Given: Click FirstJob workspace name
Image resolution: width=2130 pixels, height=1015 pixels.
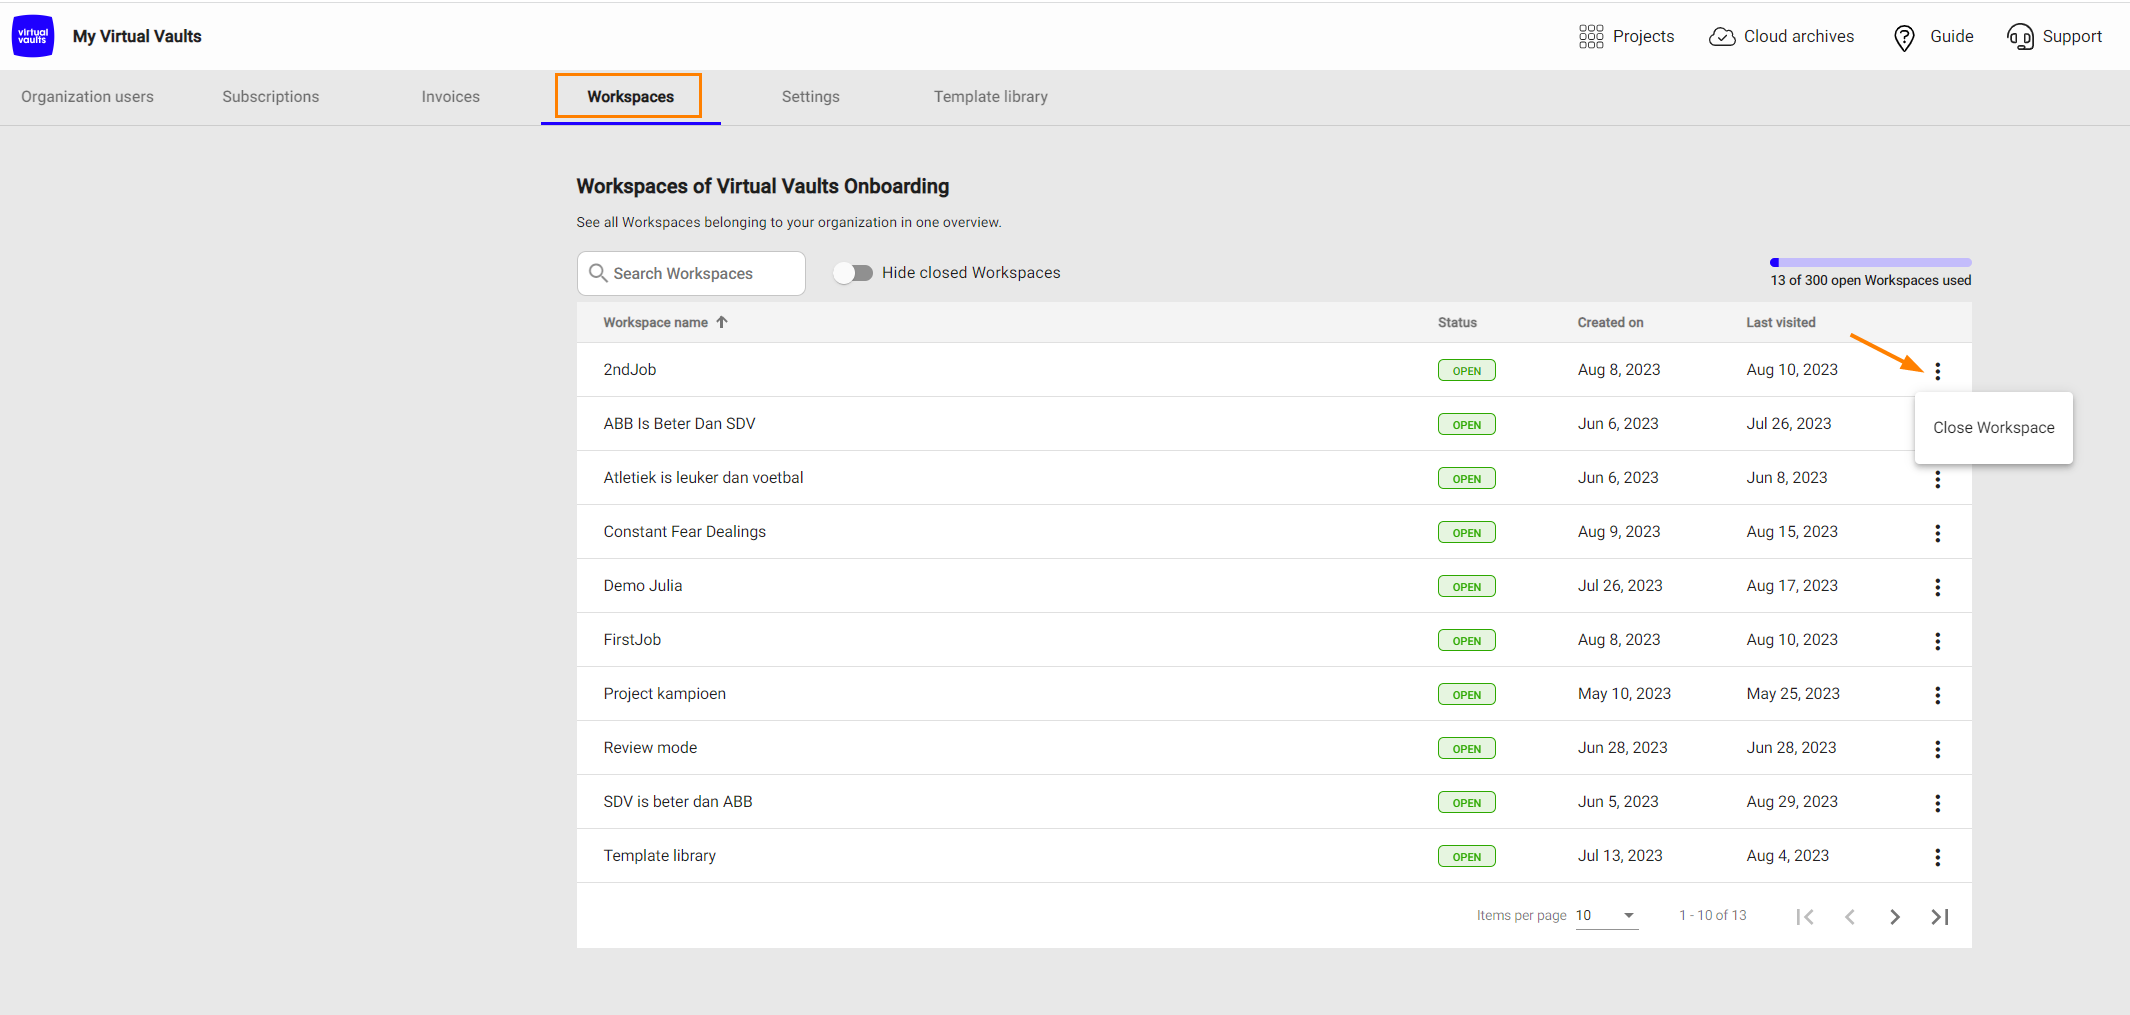Looking at the screenshot, I should coord(632,640).
